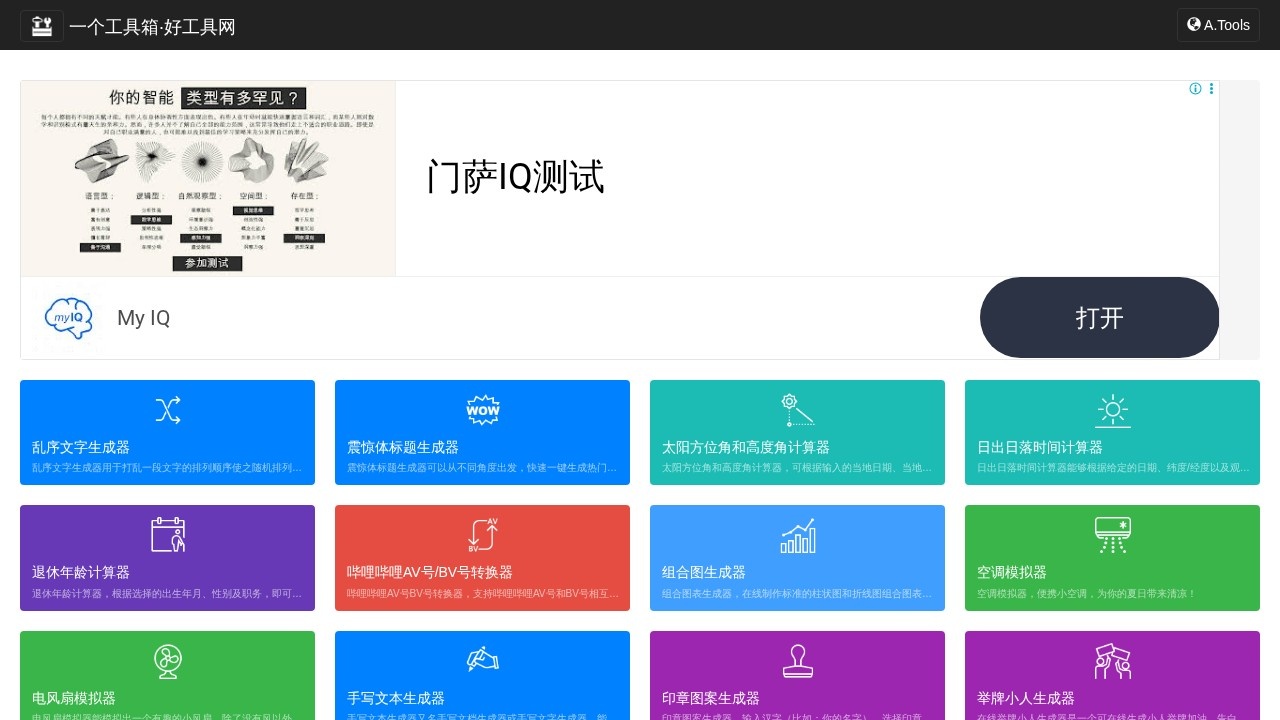Click the sign-holding figures icon on 举牌小人生成器
This screenshot has width=1280, height=720.
(x=1112, y=661)
